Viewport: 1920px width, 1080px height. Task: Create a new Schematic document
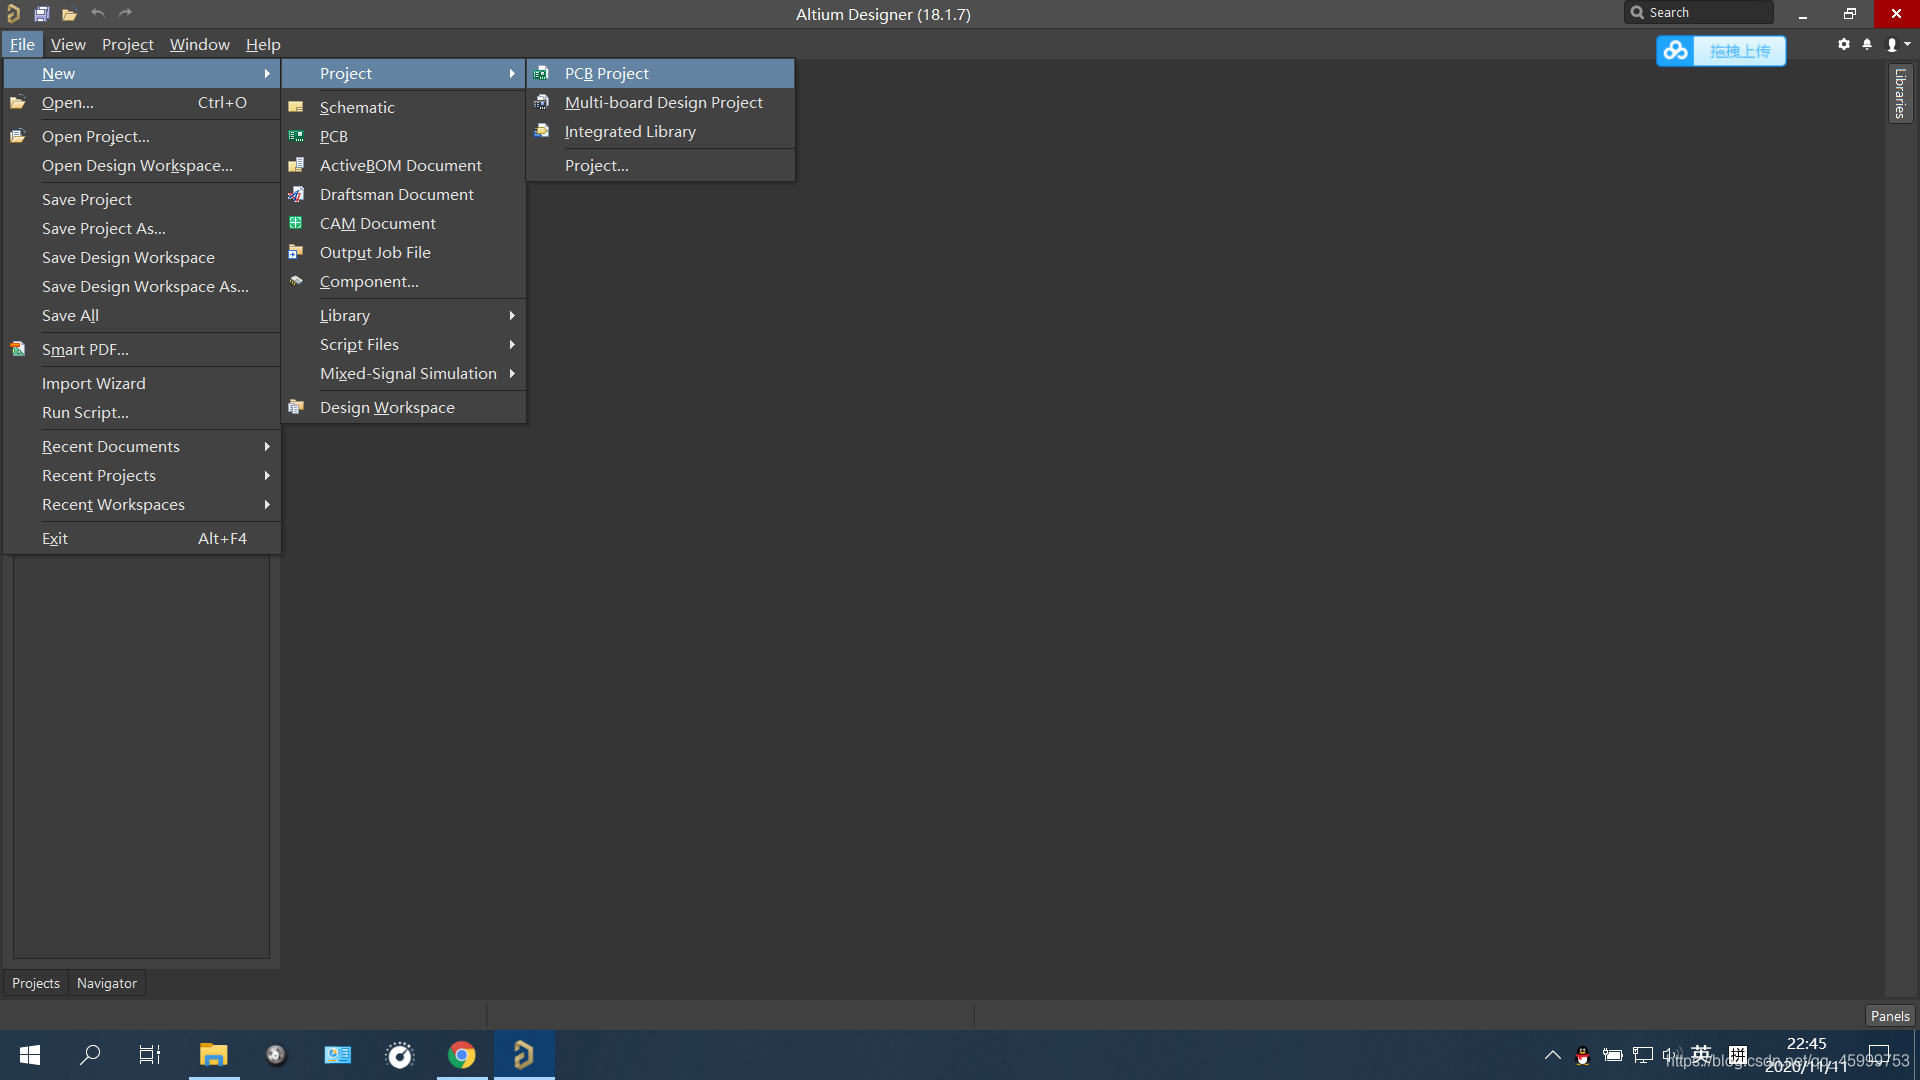coord(357,107)
